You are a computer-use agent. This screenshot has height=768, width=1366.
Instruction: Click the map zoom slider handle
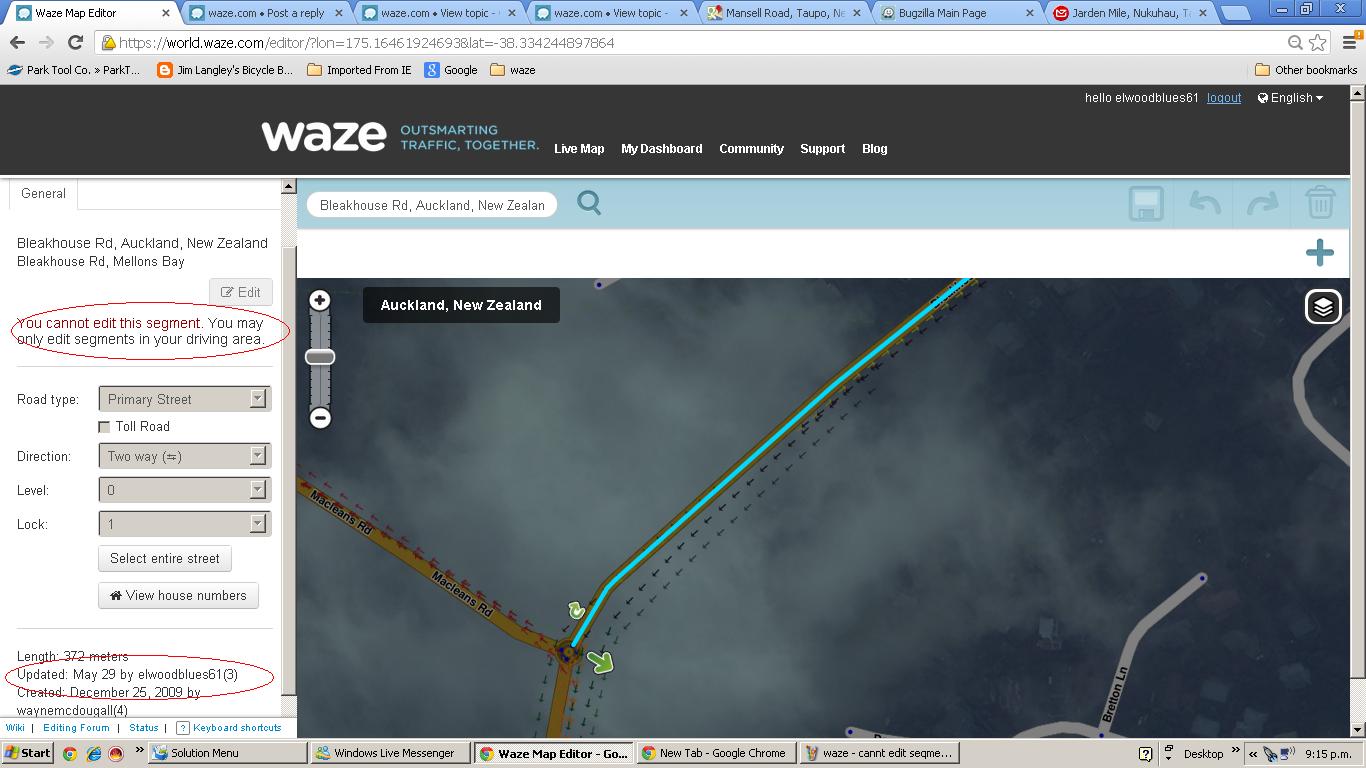(x=320, y=357)
